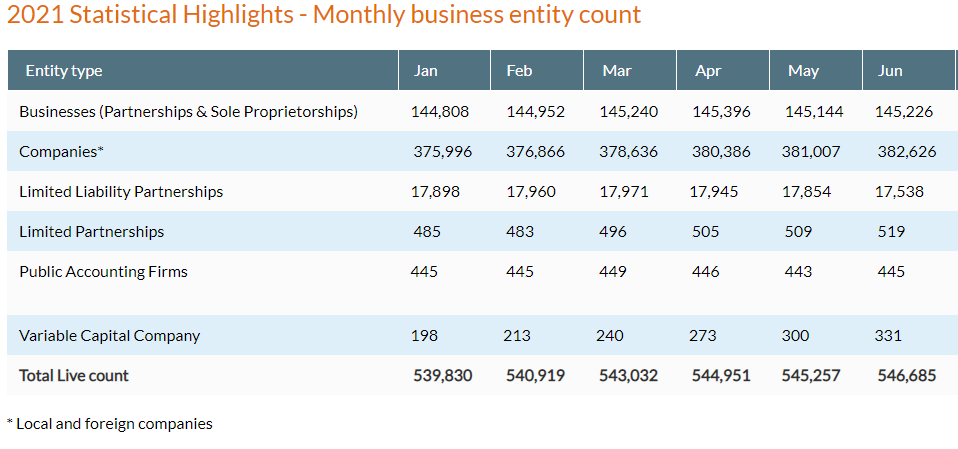Screen dimensions: 958x449
Task: Select the May column header
Action: pyautogui.click(x=803, y=71)
